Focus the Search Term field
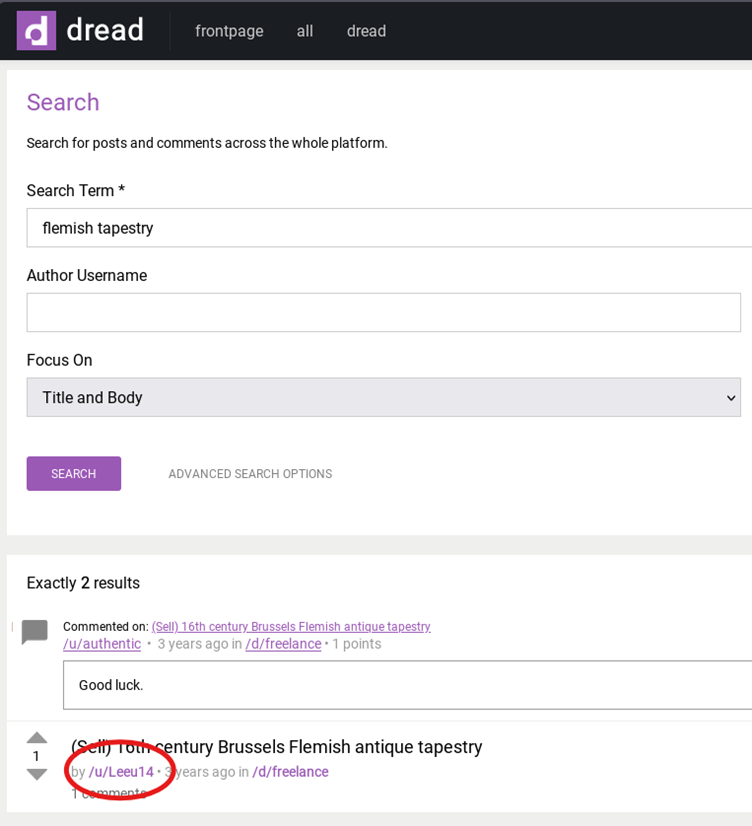This screenshot has height=826, width=752. click(x=390, y=228)
